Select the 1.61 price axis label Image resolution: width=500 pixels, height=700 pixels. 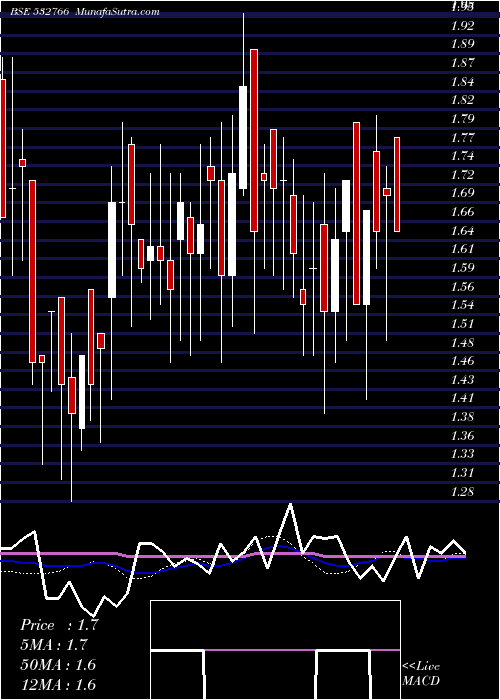coord(462,249)
